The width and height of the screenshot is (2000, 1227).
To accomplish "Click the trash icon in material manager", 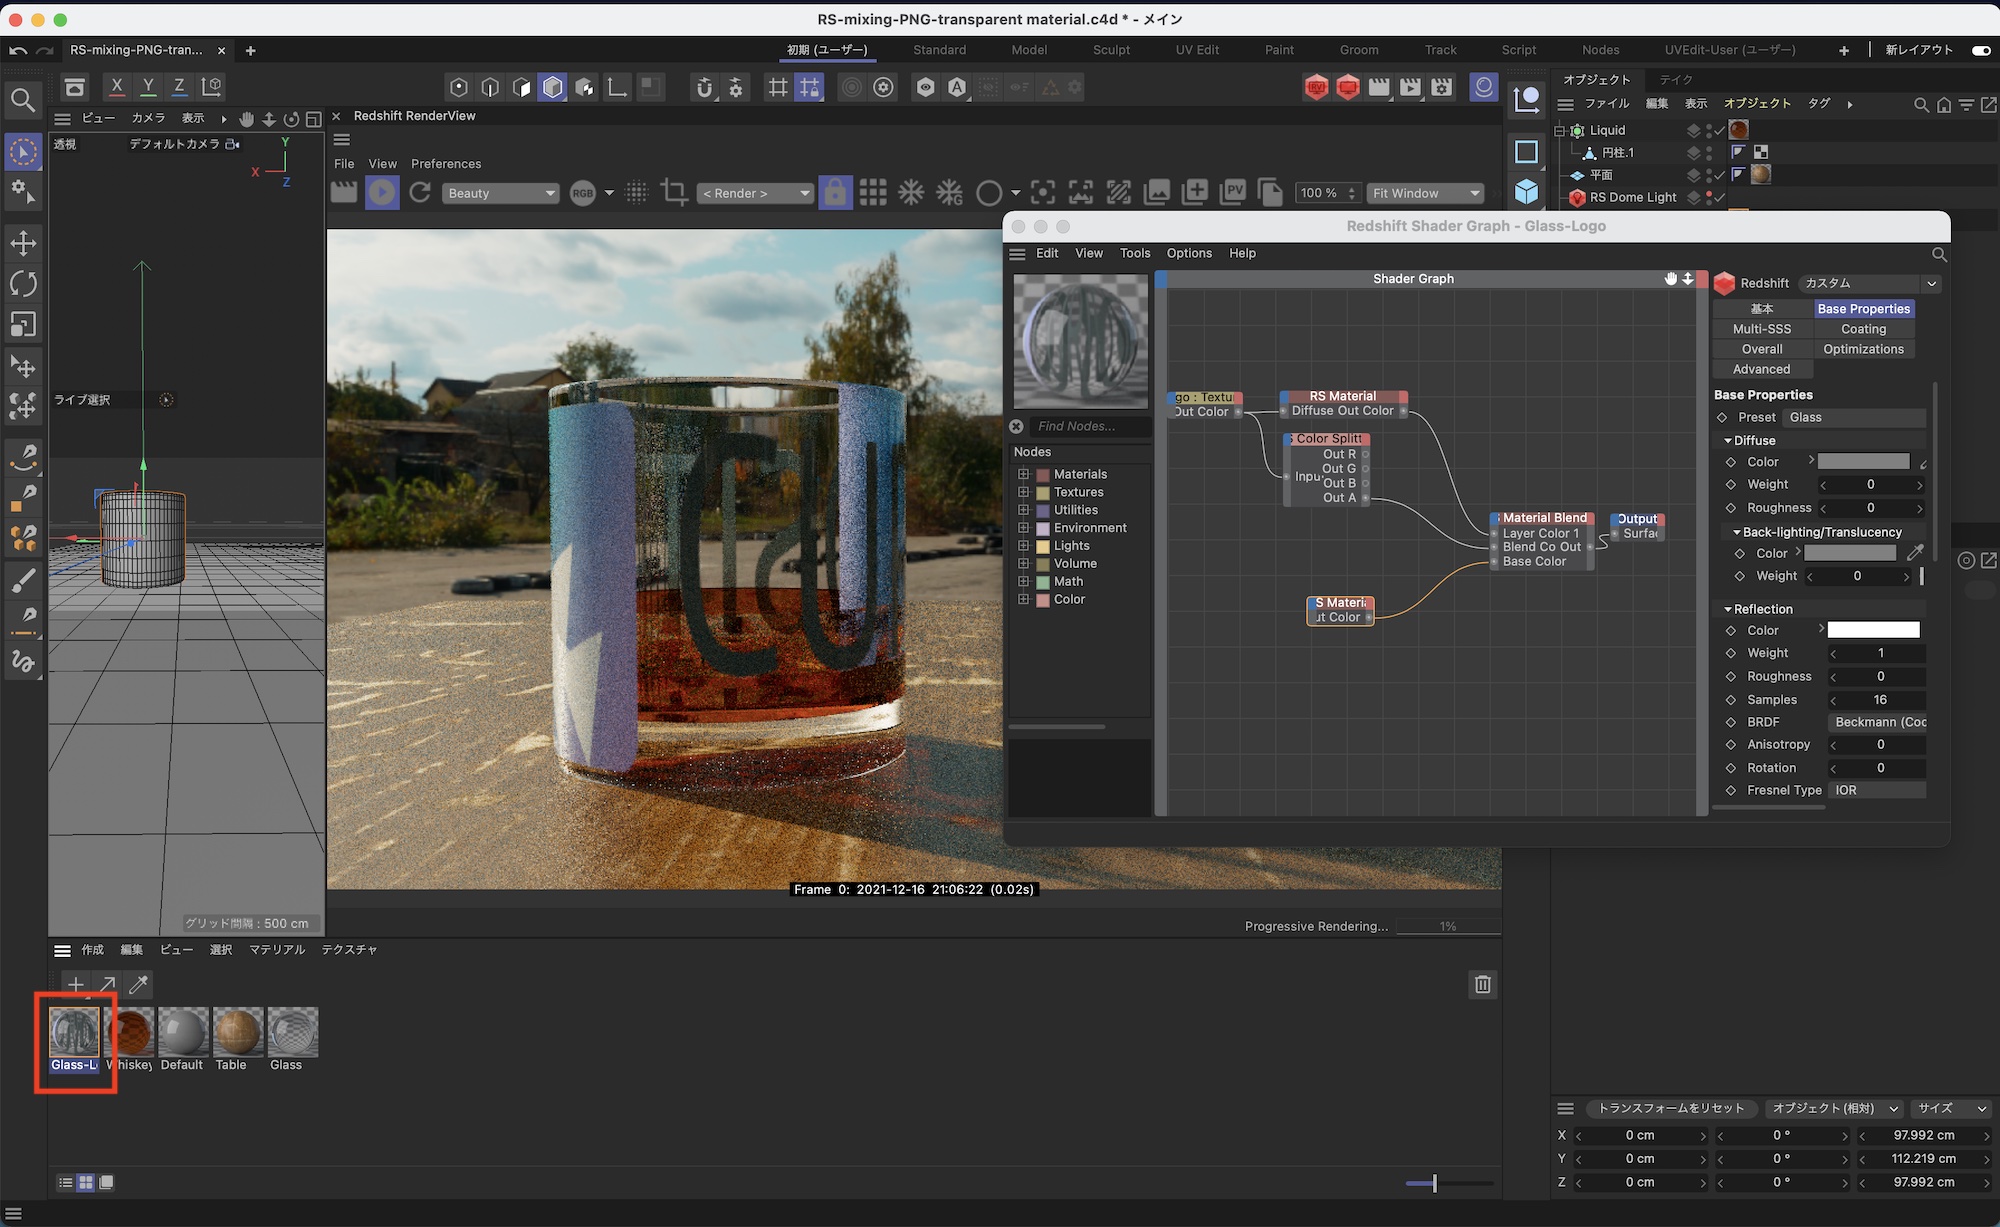I will point(1482,985).
